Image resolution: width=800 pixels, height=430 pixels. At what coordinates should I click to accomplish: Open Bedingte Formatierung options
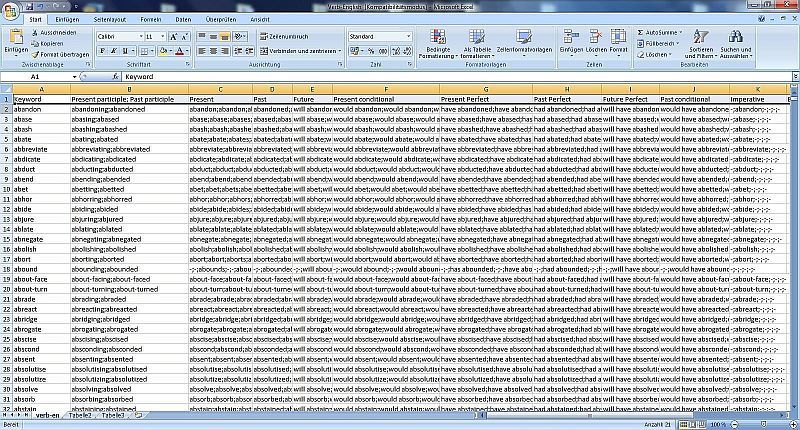[438, 44]
